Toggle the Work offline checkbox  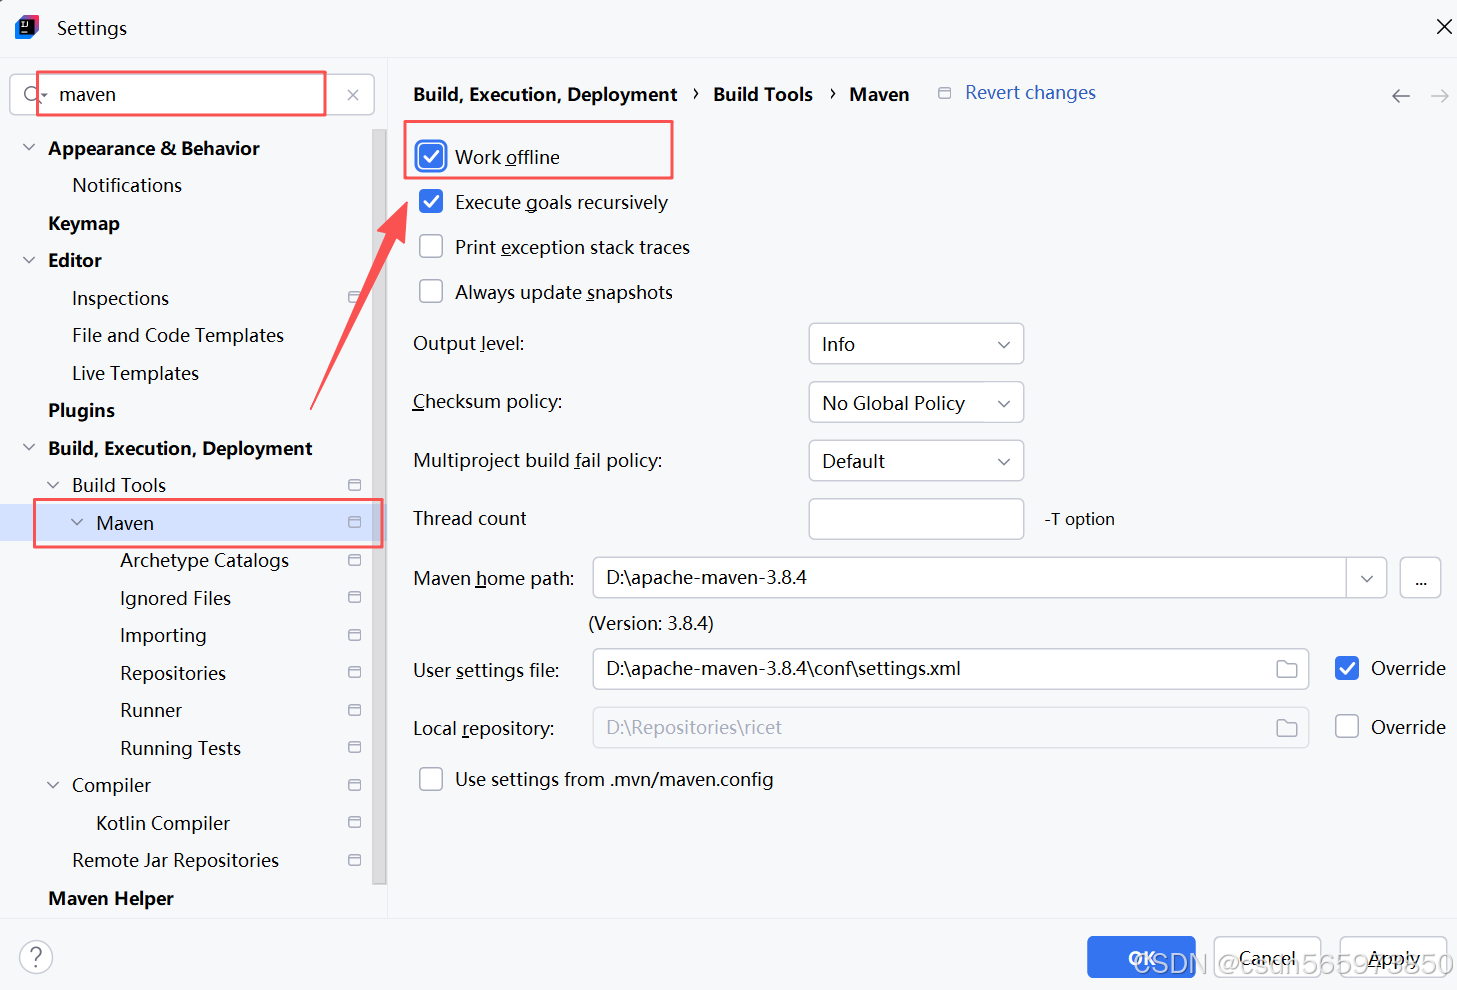tap(431, 156)
